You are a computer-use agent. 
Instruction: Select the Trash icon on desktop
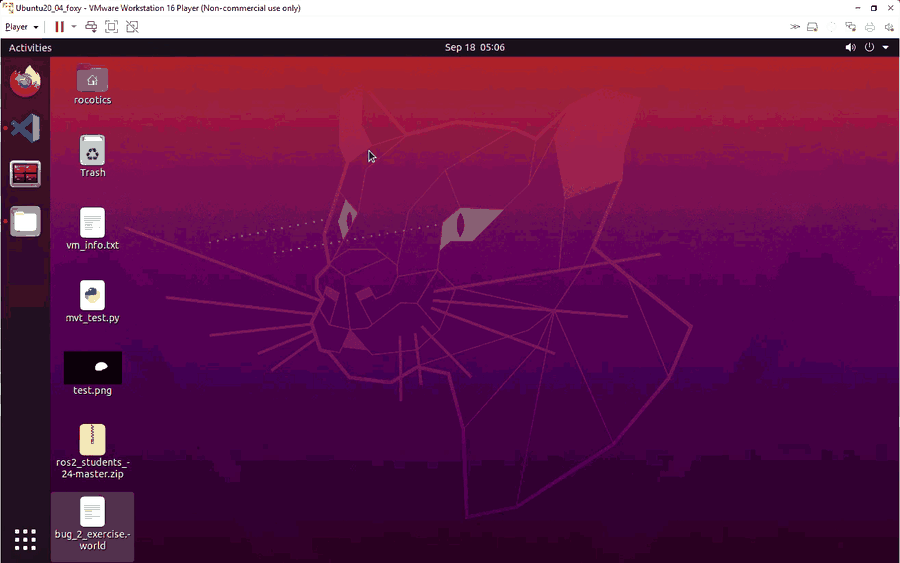tap(92, 150)
